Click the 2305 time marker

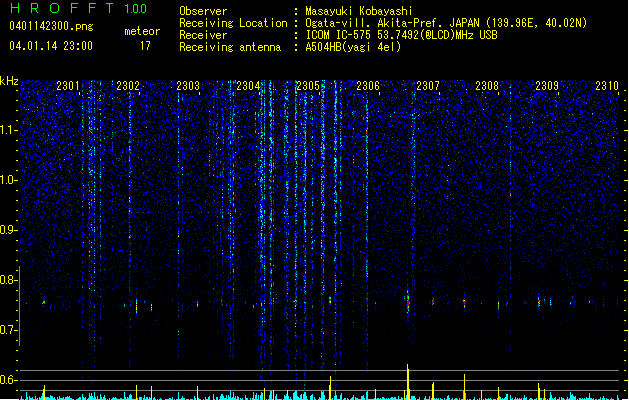click(308, 86)
